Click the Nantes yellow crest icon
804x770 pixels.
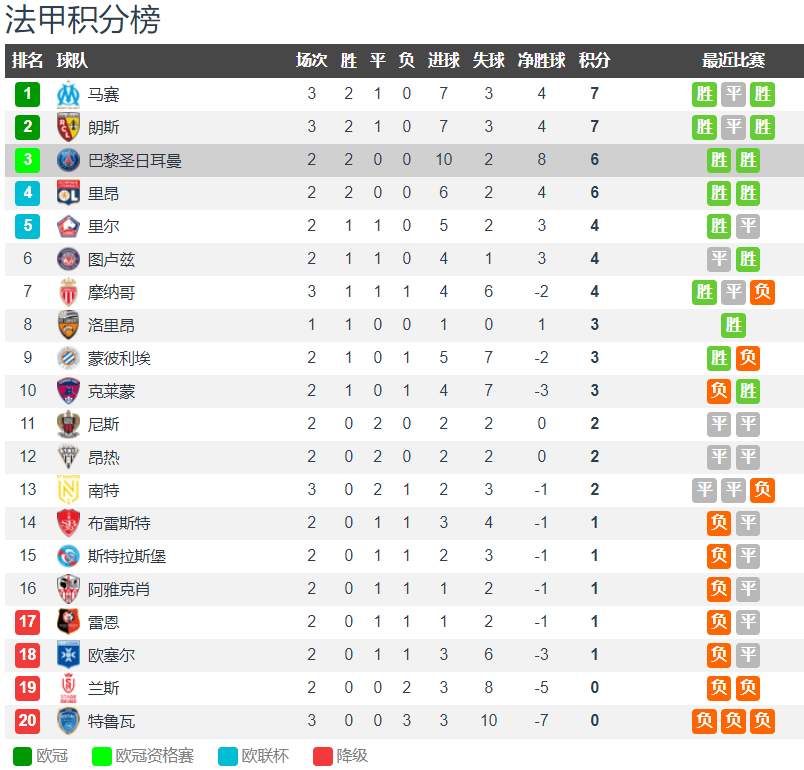tap(68, 490)
